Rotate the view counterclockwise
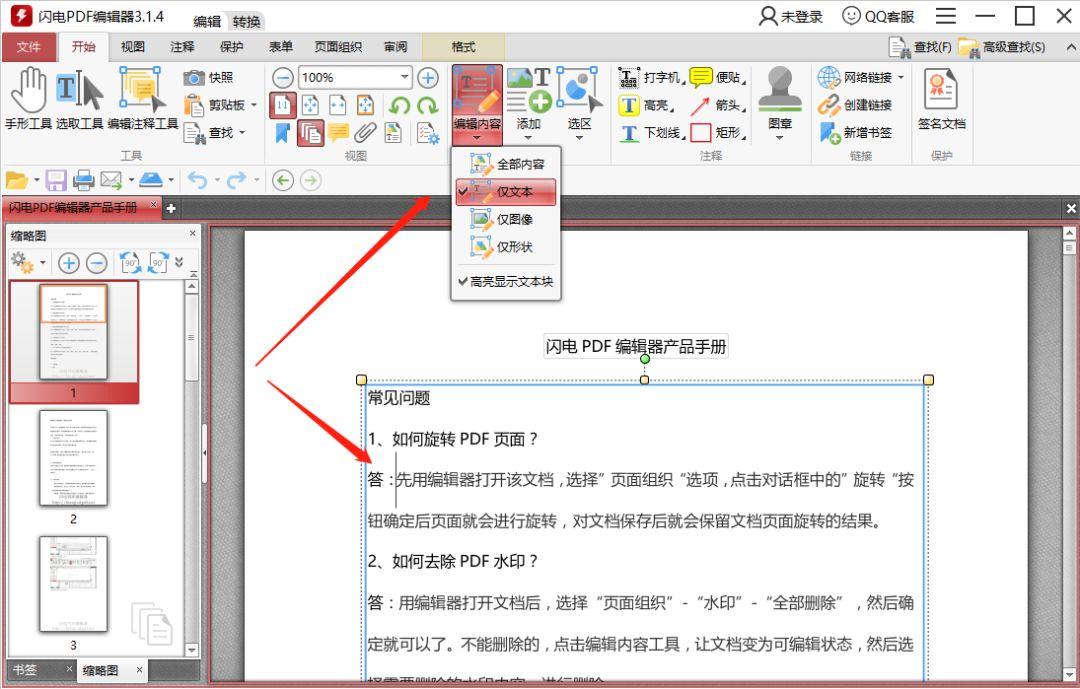 (399, 105)
